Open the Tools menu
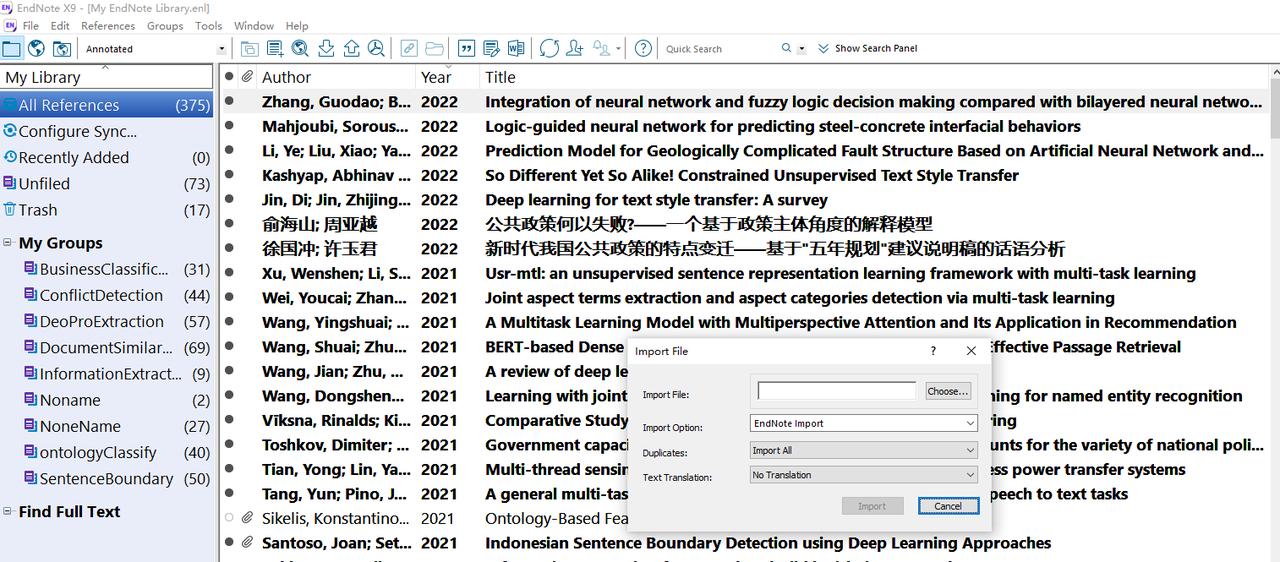The height and width of the screenshot is (562, 1280). tap(209, 26)
